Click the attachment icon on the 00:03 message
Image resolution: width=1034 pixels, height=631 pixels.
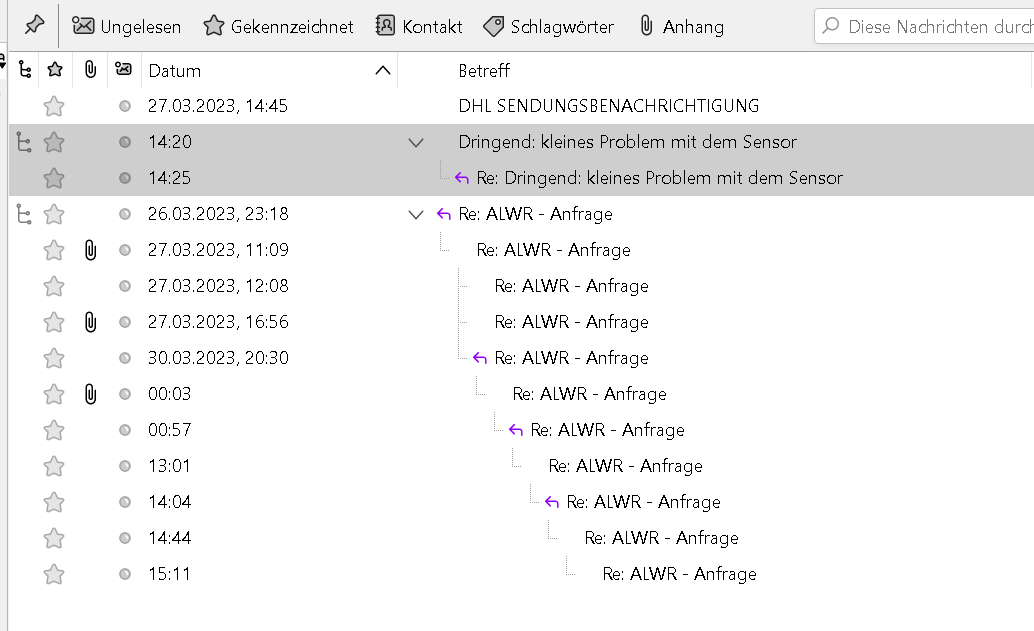90,394
